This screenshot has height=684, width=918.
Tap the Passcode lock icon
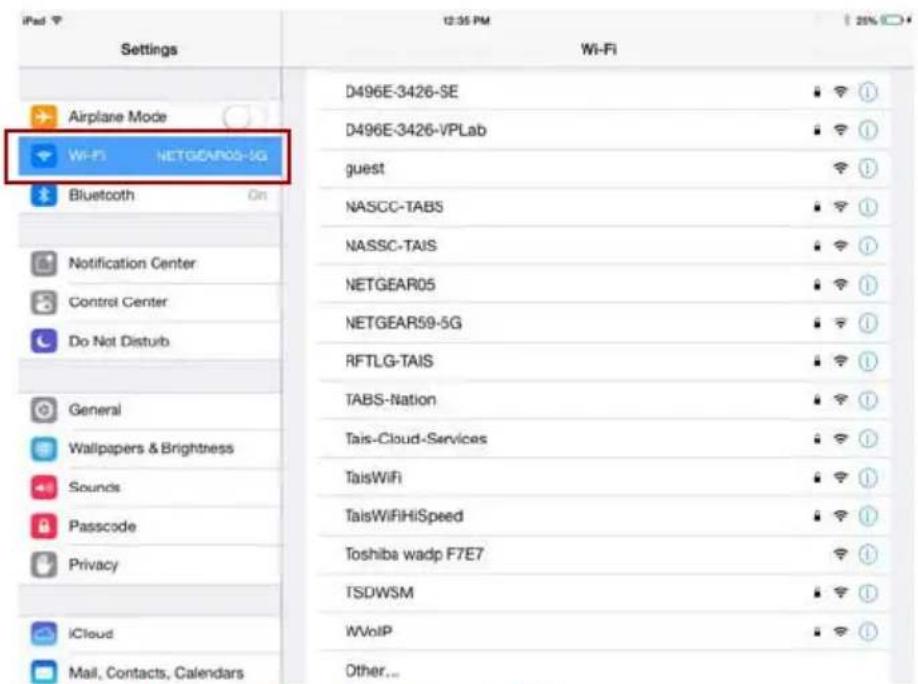click(44, 526)
